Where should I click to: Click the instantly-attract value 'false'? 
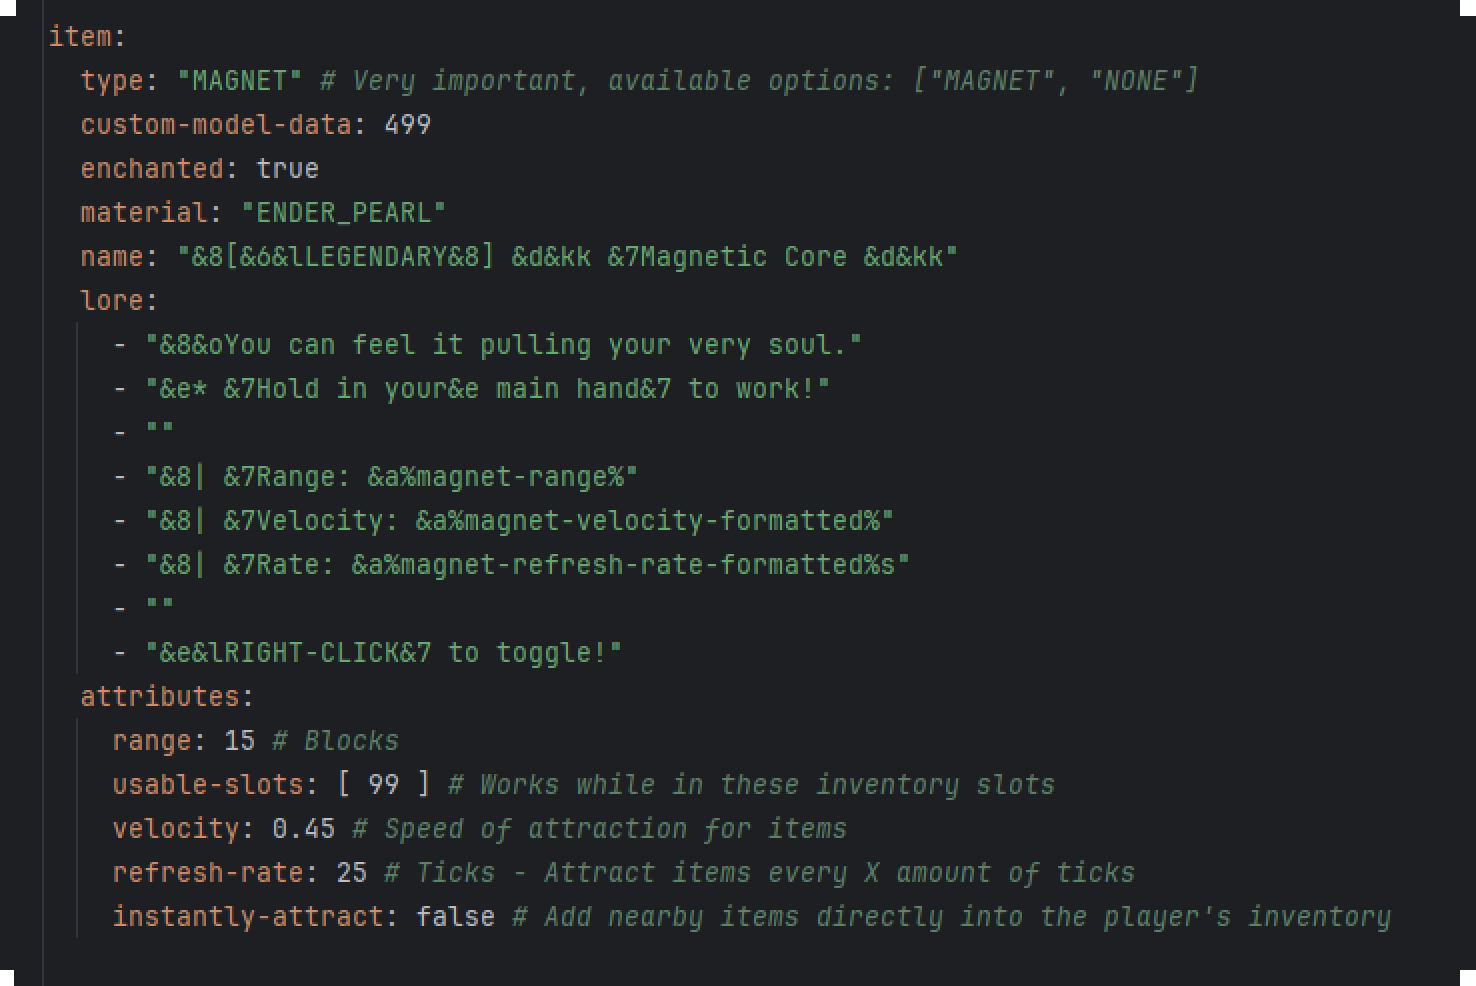[455, 917]
